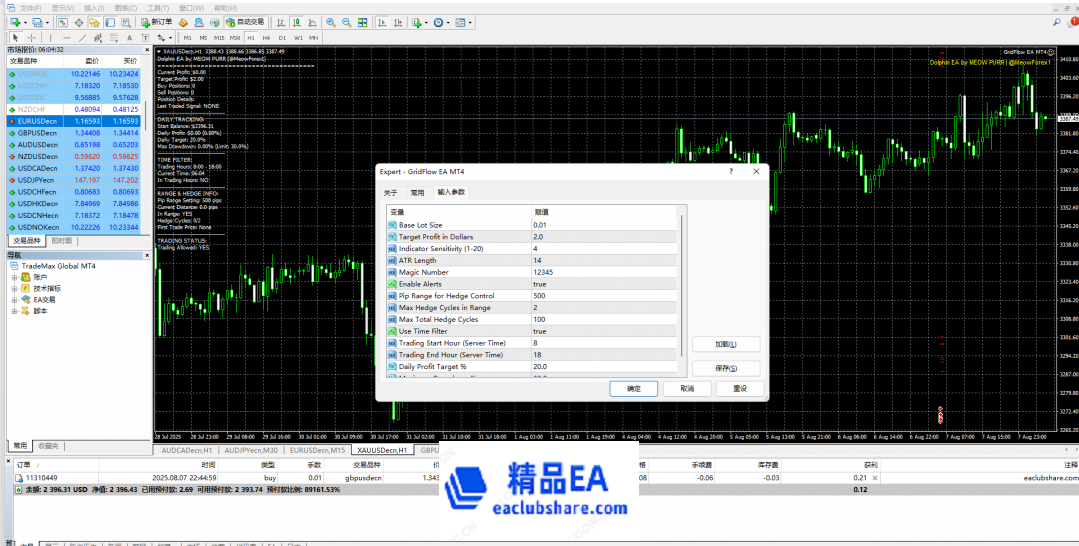Toggle the 自动交易 (AutoTrading) button

(x=245, y=22)
